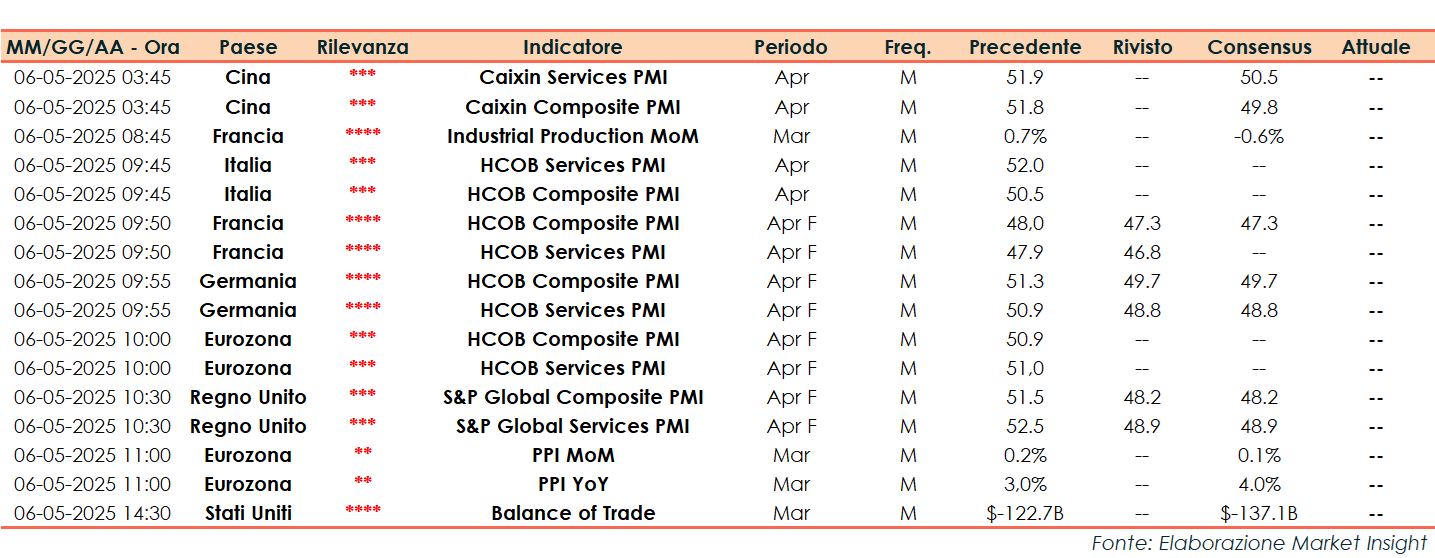Click the "$-122.7B" previous value

pyautogui.click(x=1025, y=513)
